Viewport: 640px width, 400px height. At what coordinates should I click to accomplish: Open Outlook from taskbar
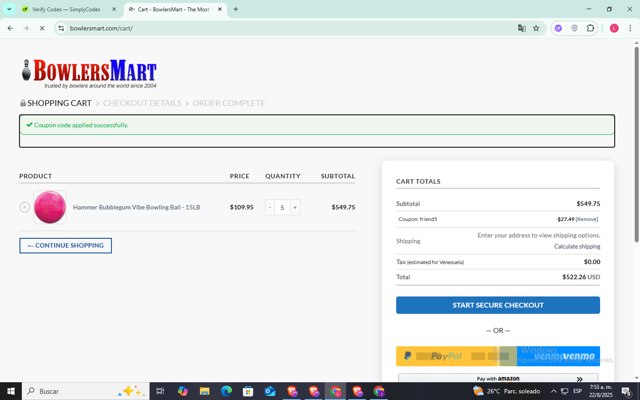[270, 391]
